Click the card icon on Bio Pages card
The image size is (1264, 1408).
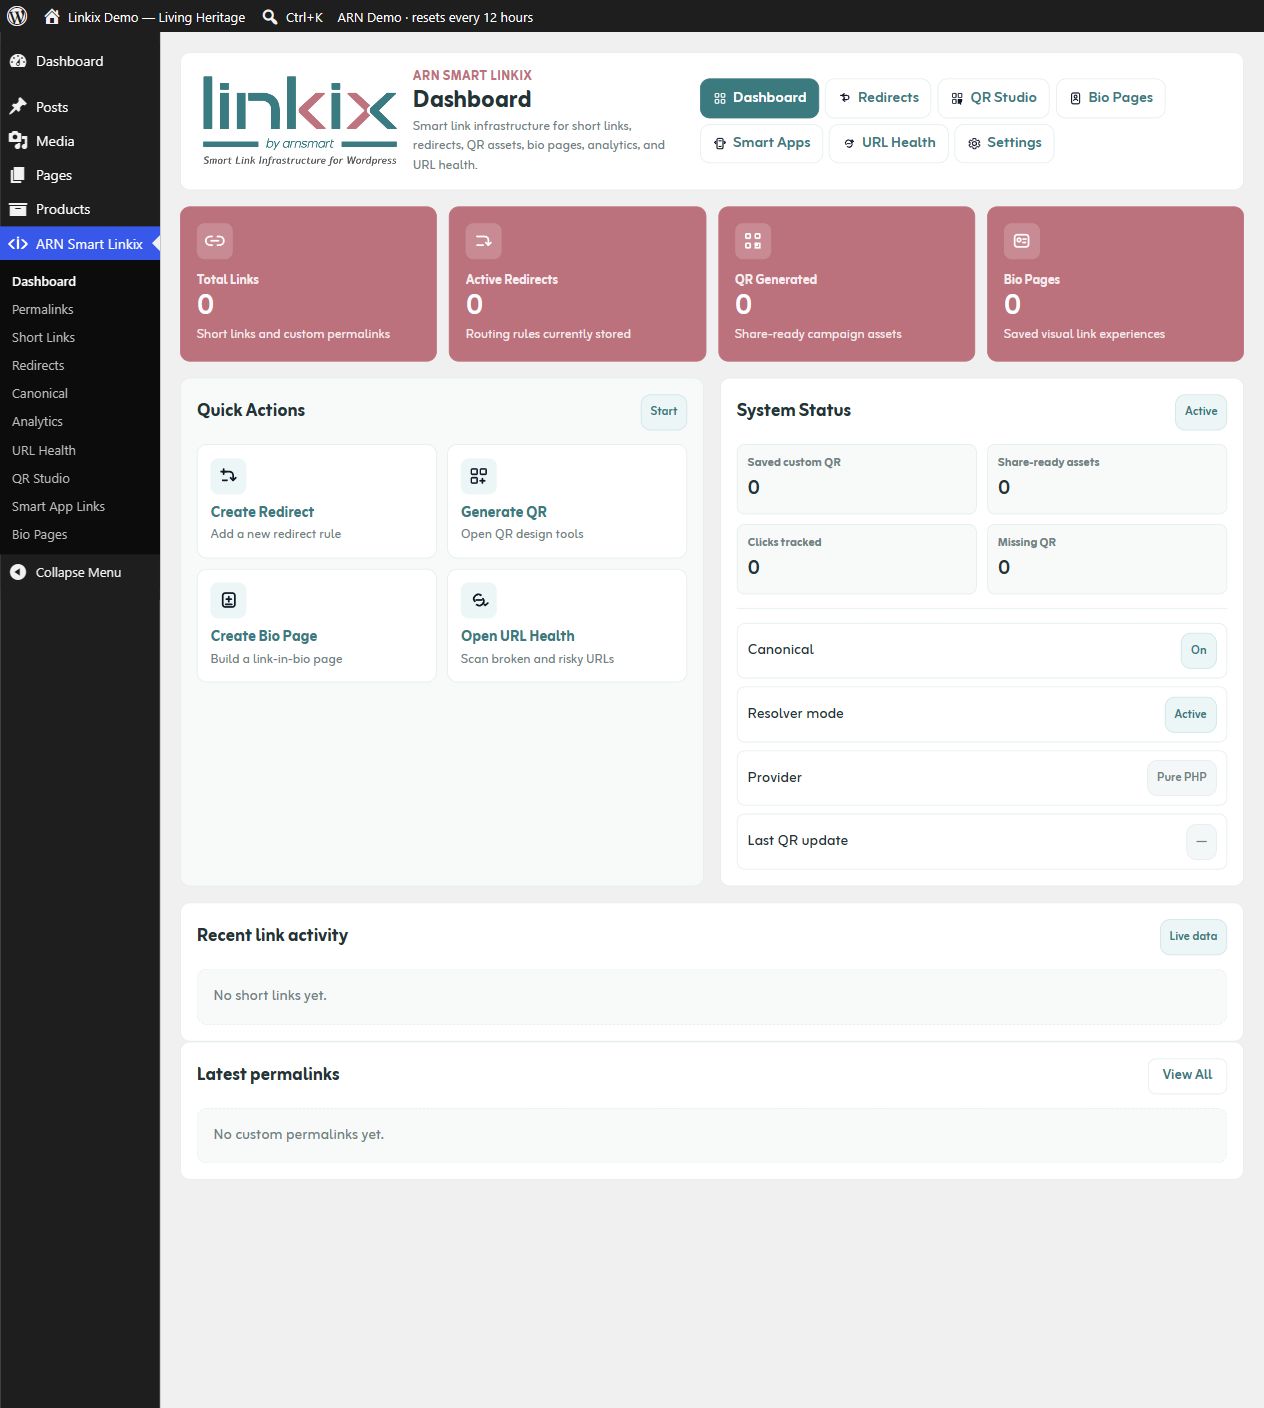[1022, 241]
